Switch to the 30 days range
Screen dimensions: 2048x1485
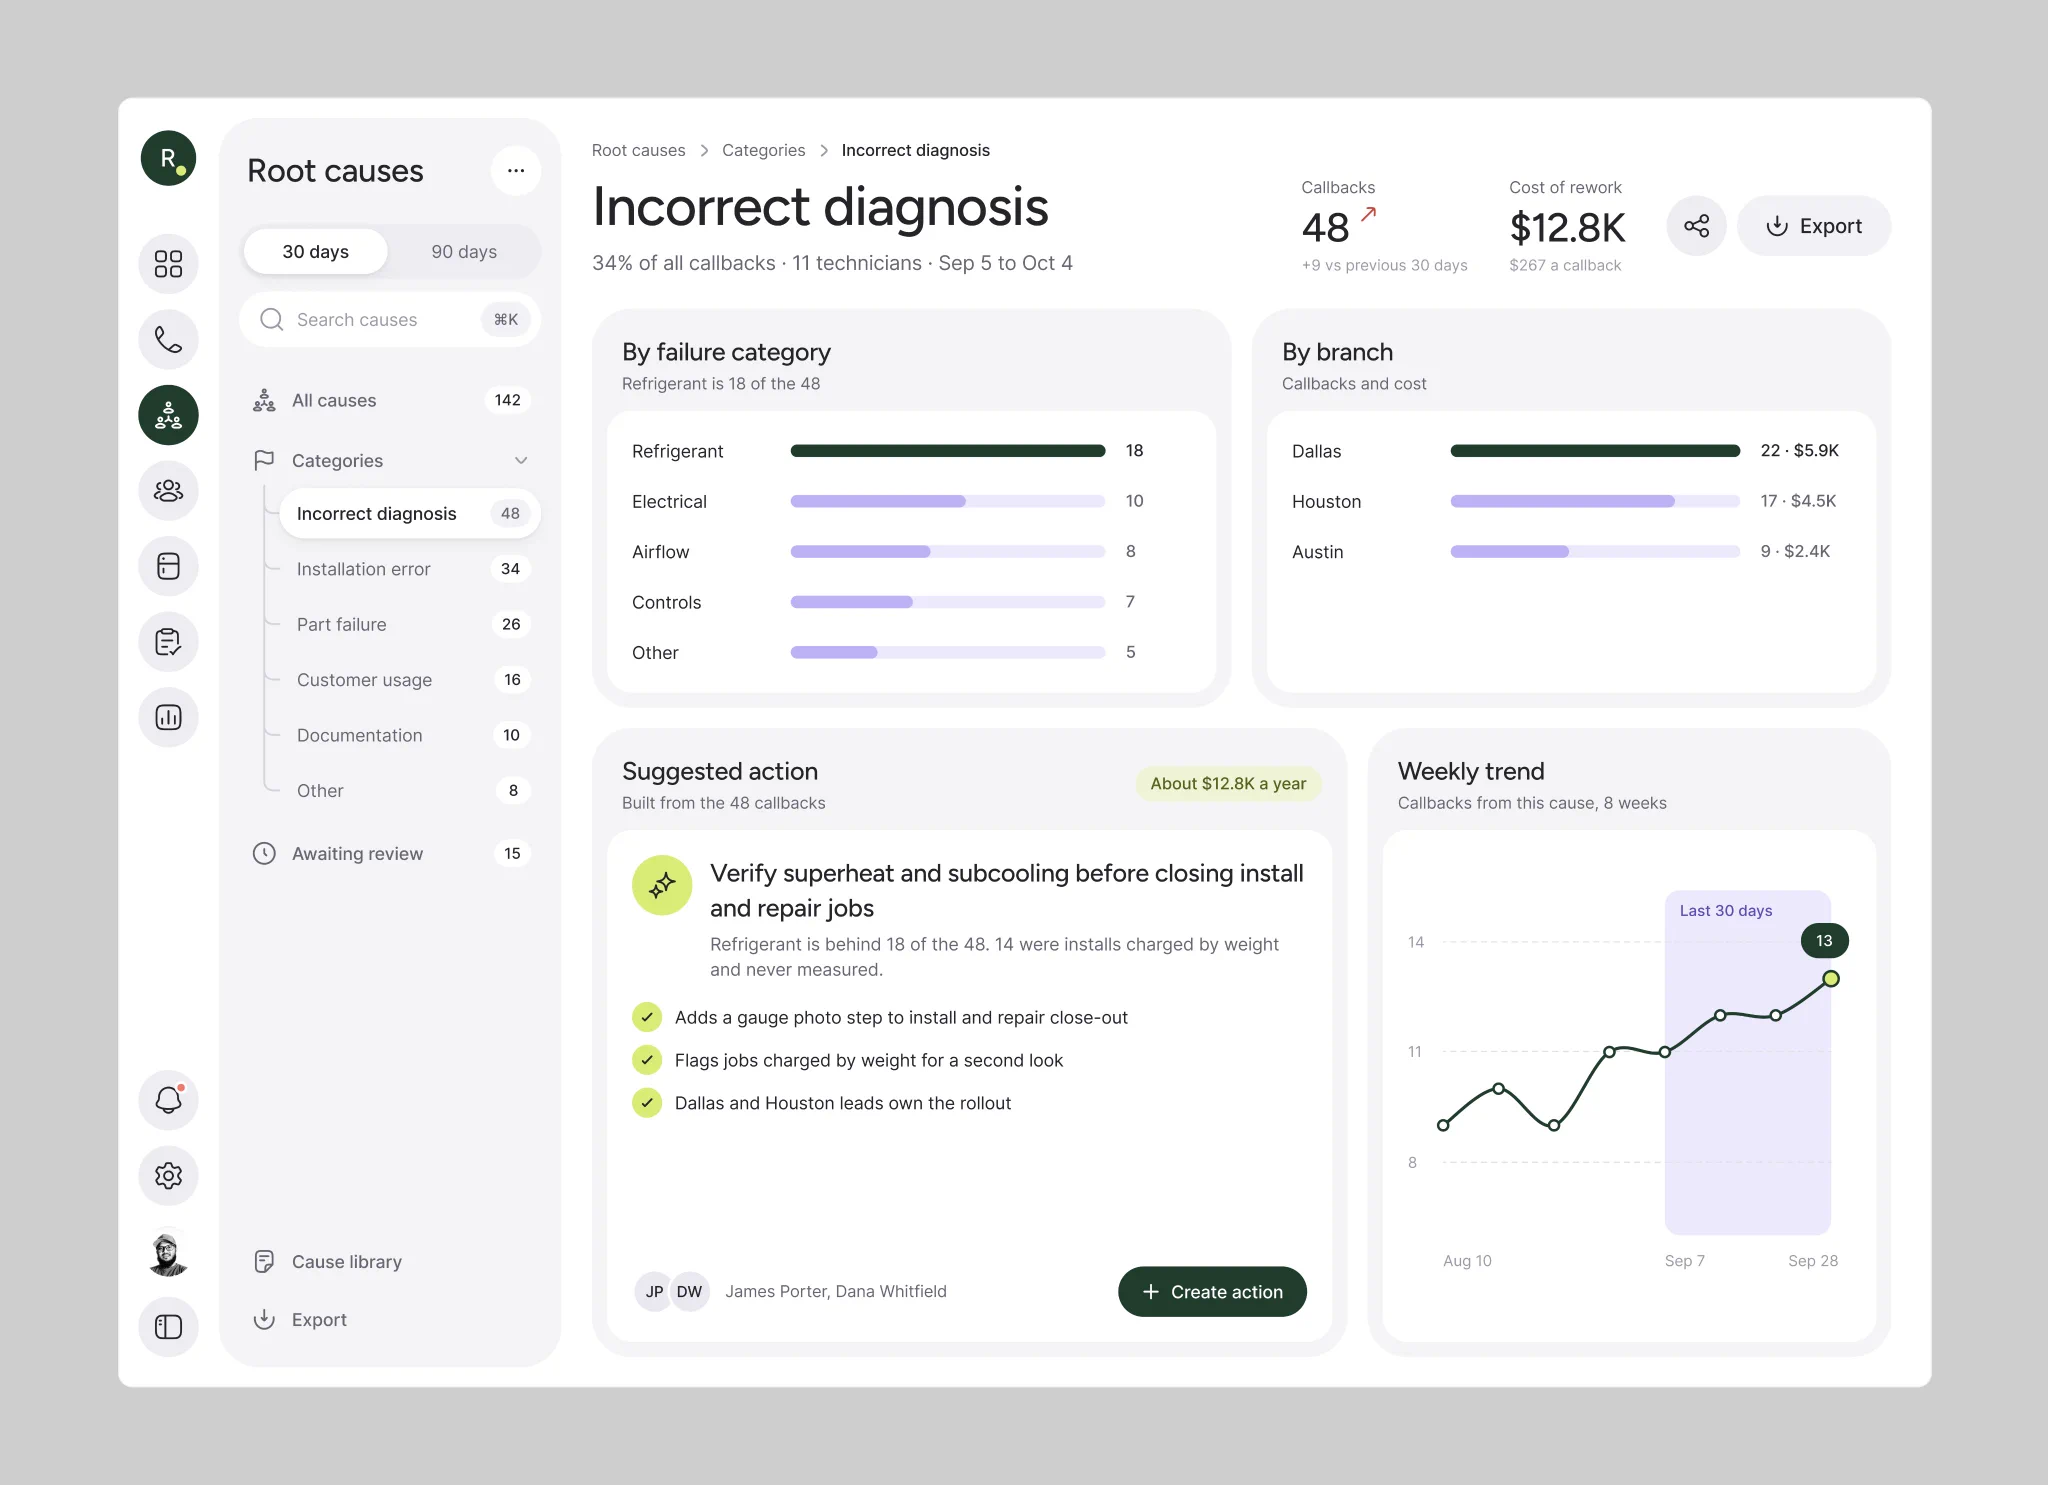315,252
